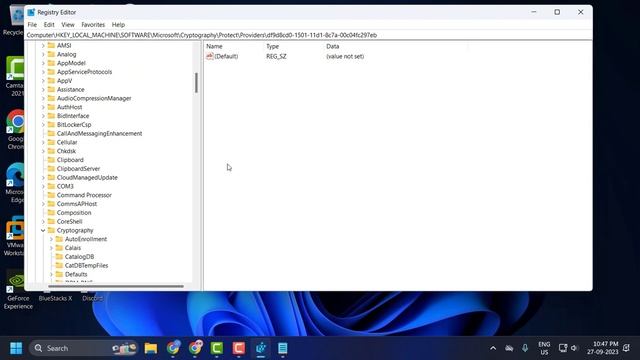
Task: Open the green Camtasia taskbar icon
Action: point(217,348)
